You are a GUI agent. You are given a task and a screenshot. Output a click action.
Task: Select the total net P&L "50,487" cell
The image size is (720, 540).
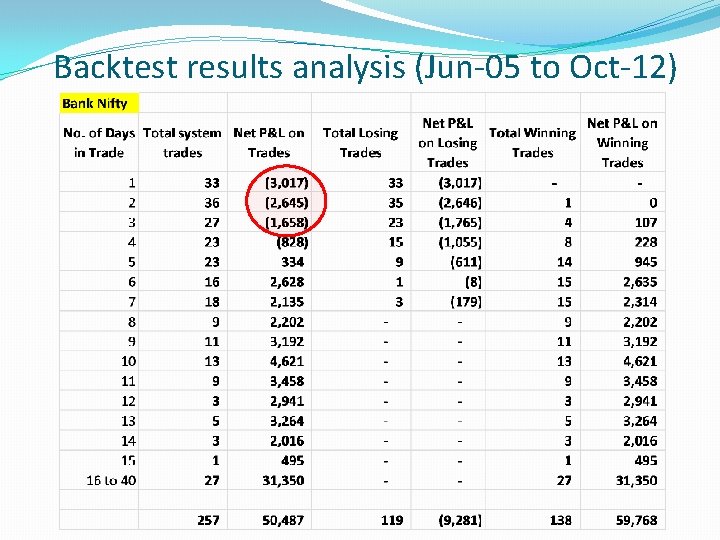(283, 520)
